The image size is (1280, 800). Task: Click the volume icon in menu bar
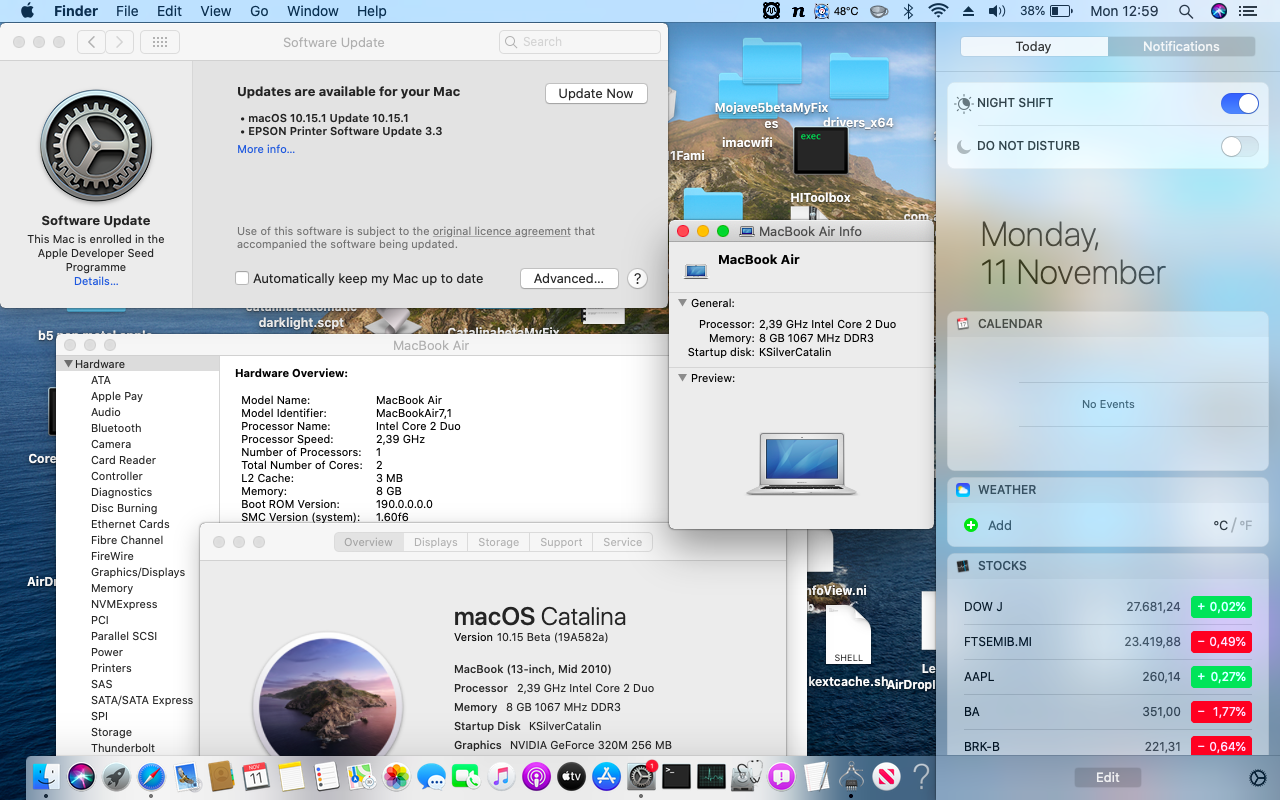click(997, 11)
